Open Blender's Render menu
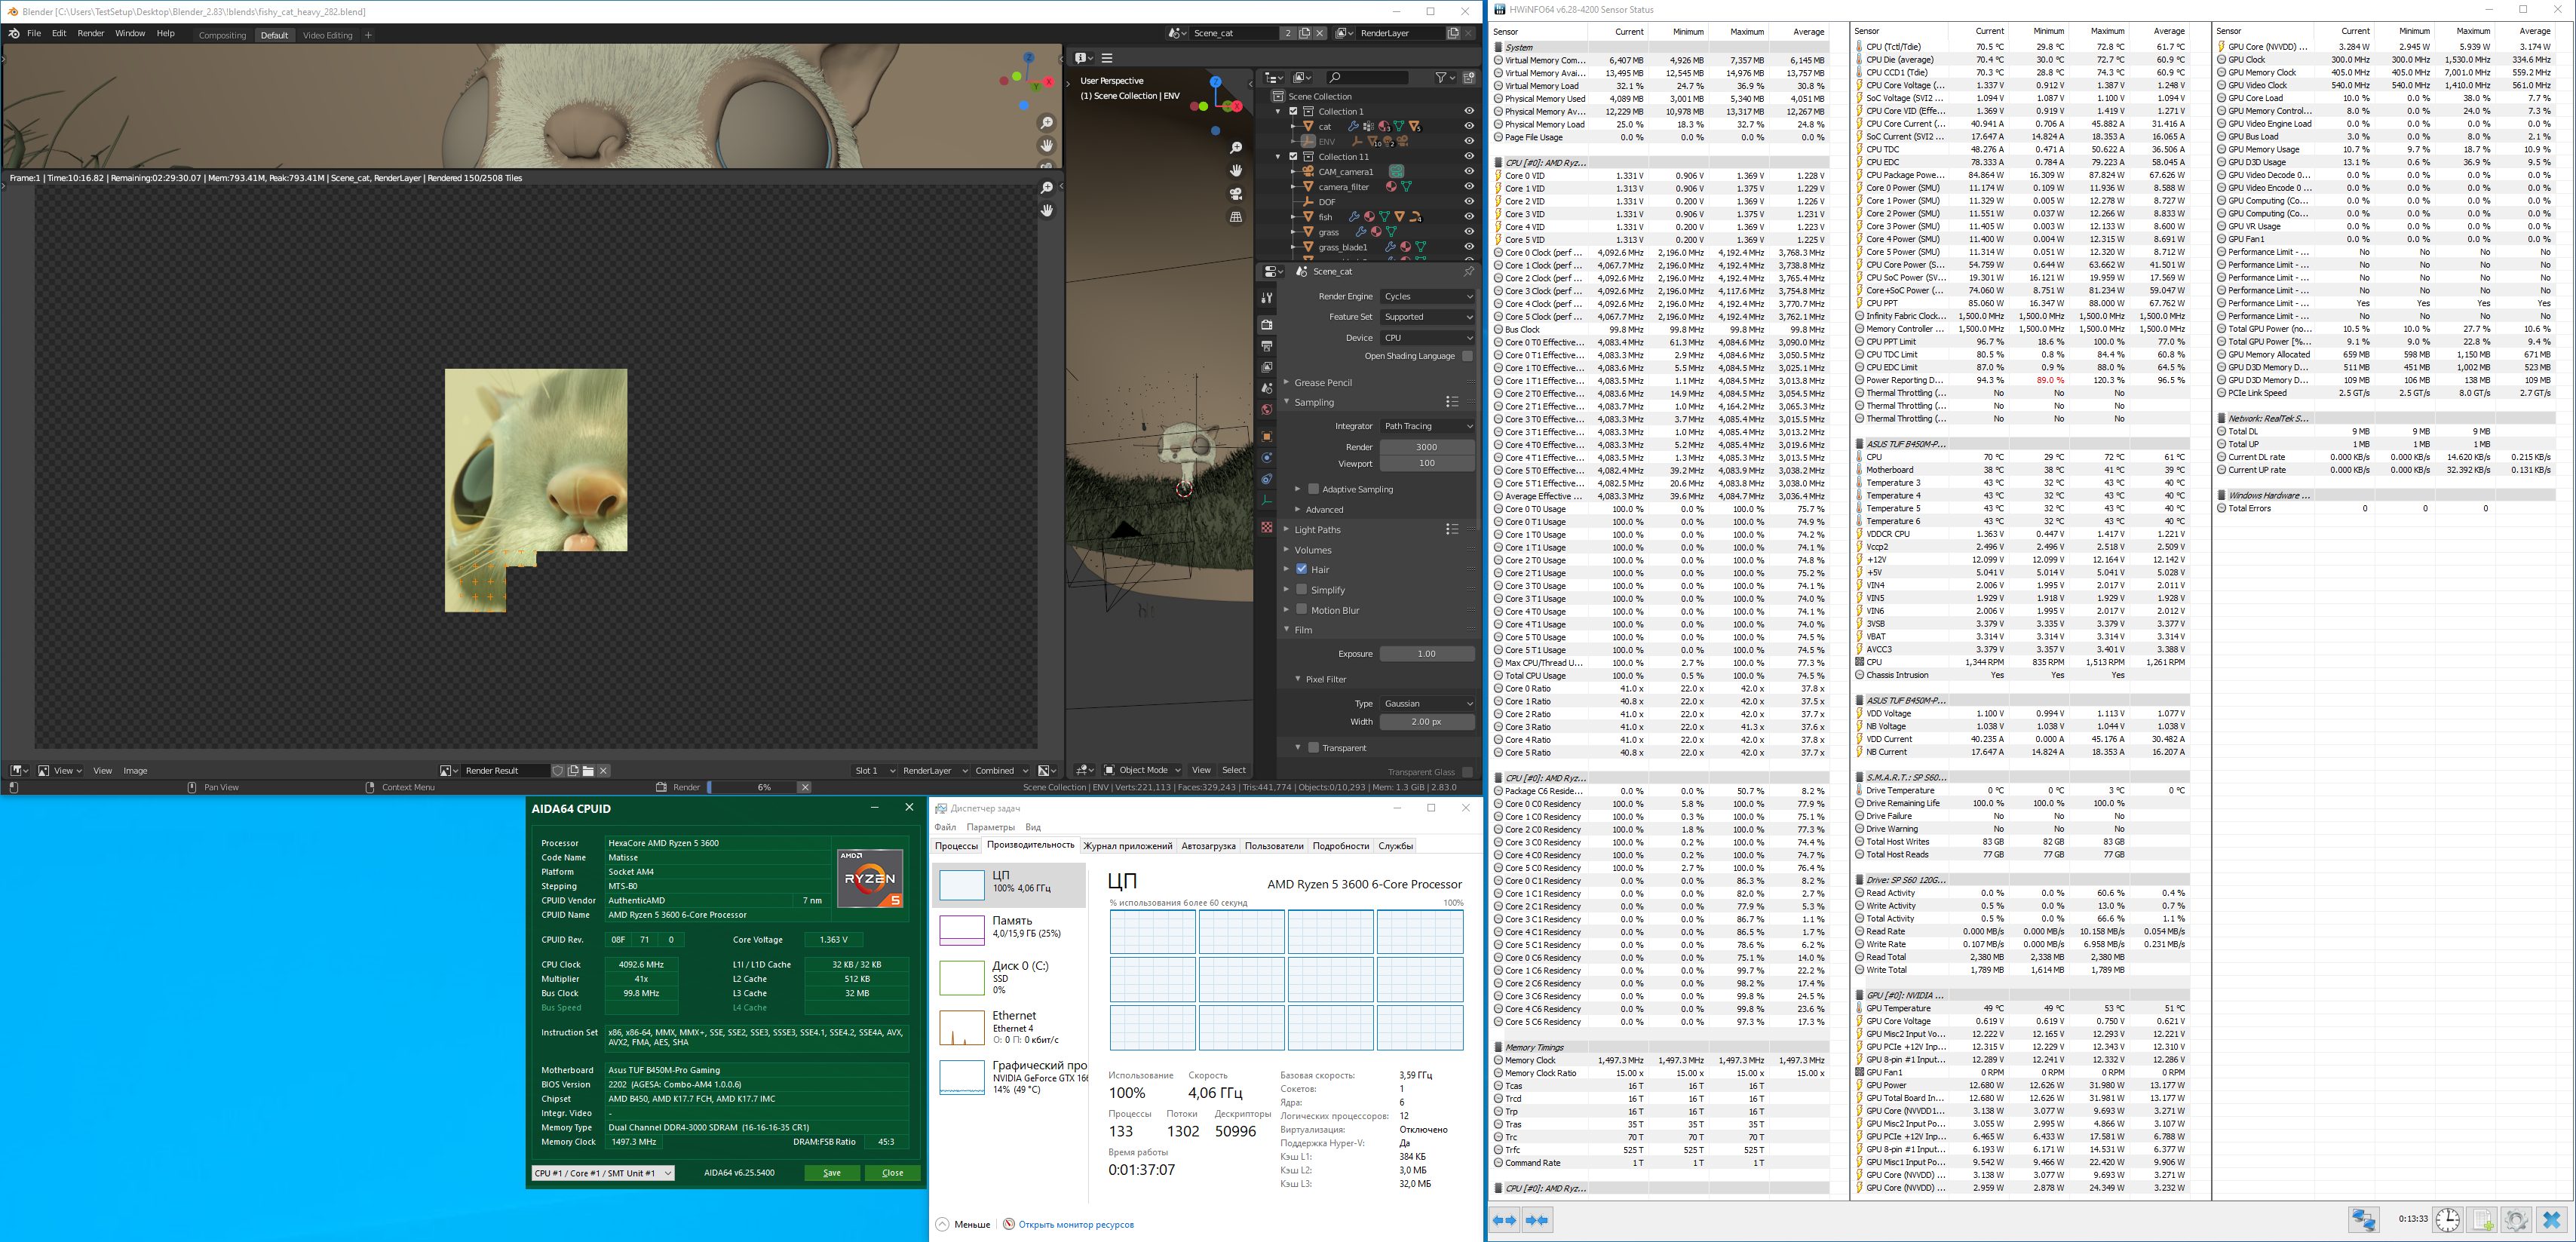The image size is (2576, 1242). tap(90, 33)
